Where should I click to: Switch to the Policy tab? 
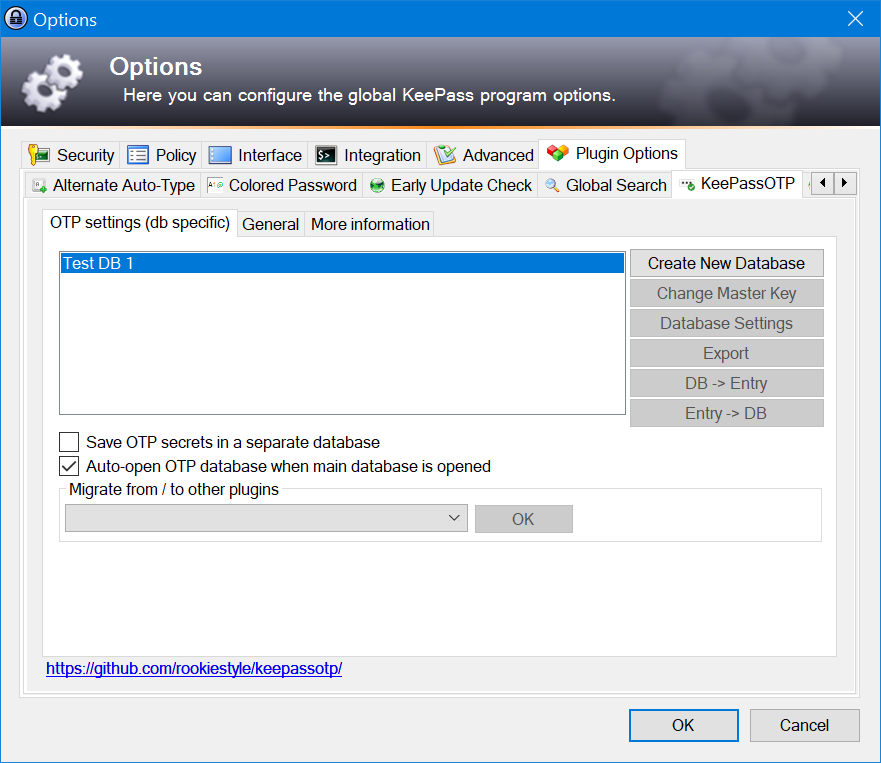pyautogui.click(x=161, y=155)
